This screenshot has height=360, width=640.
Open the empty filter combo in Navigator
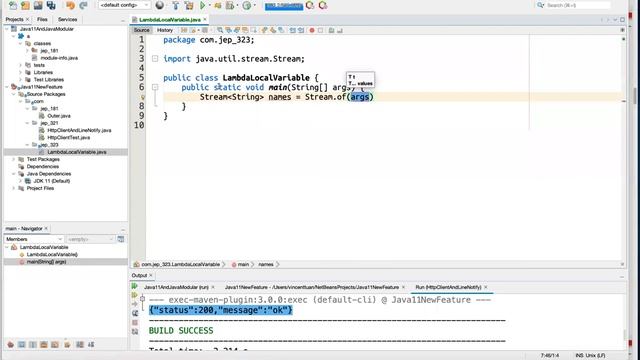91,239
